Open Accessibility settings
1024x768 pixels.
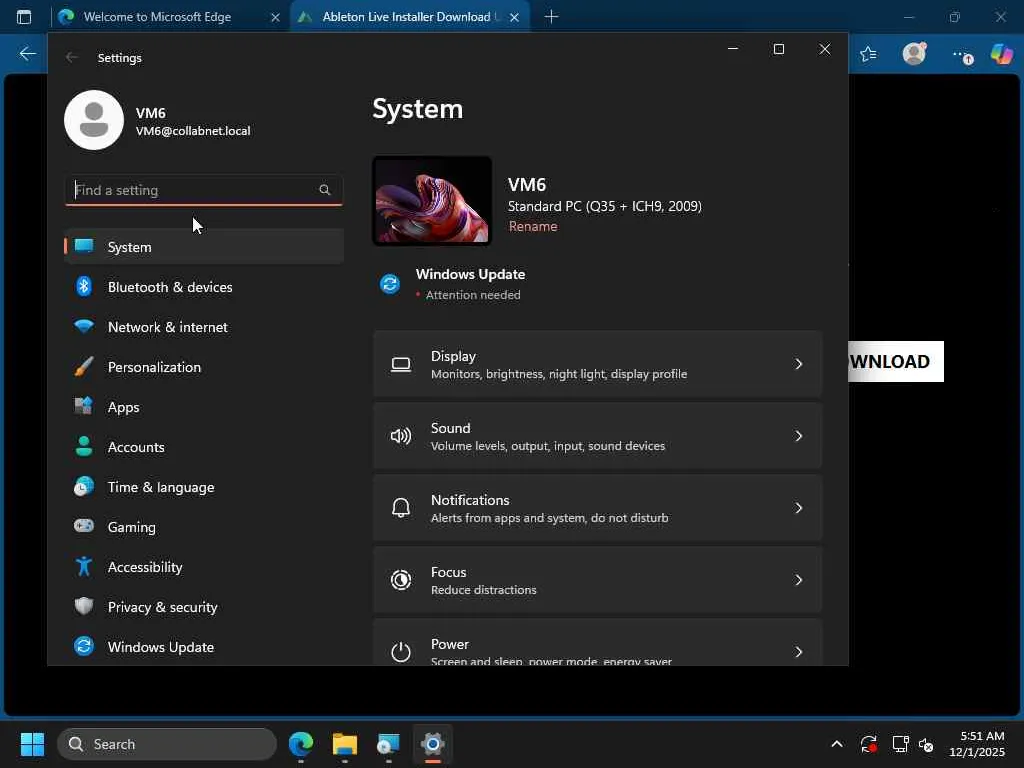pyautogui.click(x=144, y=567)
